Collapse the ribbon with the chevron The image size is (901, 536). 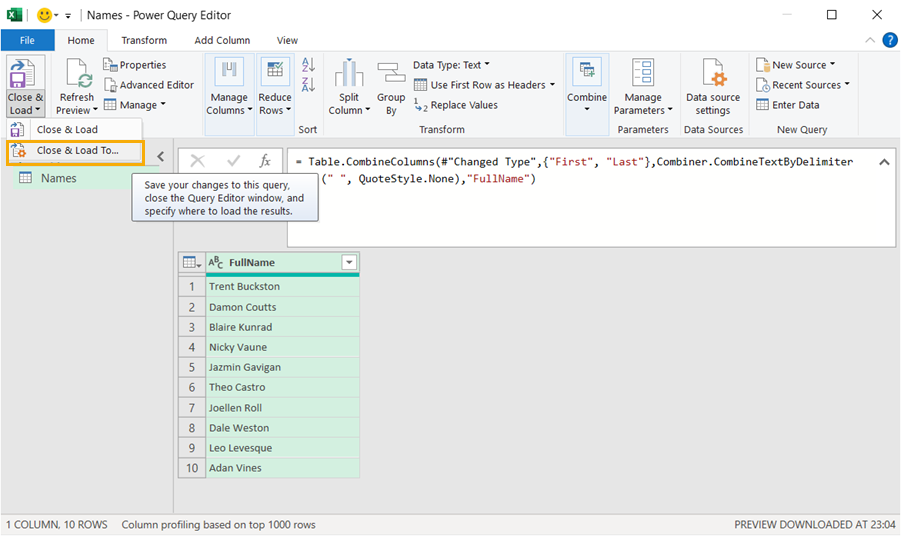tap(870, 40)
